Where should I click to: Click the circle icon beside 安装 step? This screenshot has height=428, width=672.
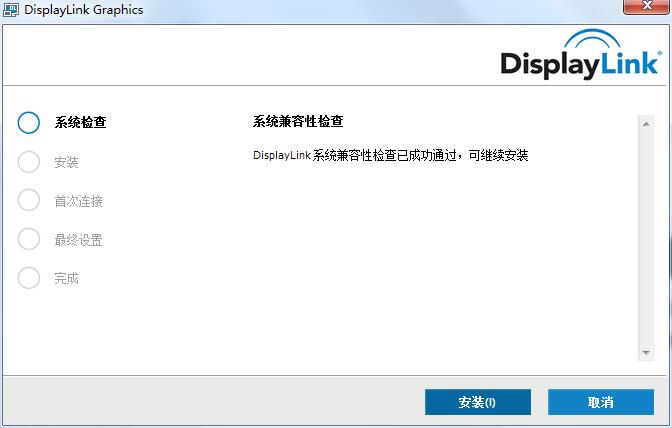[x=29, y=162]
